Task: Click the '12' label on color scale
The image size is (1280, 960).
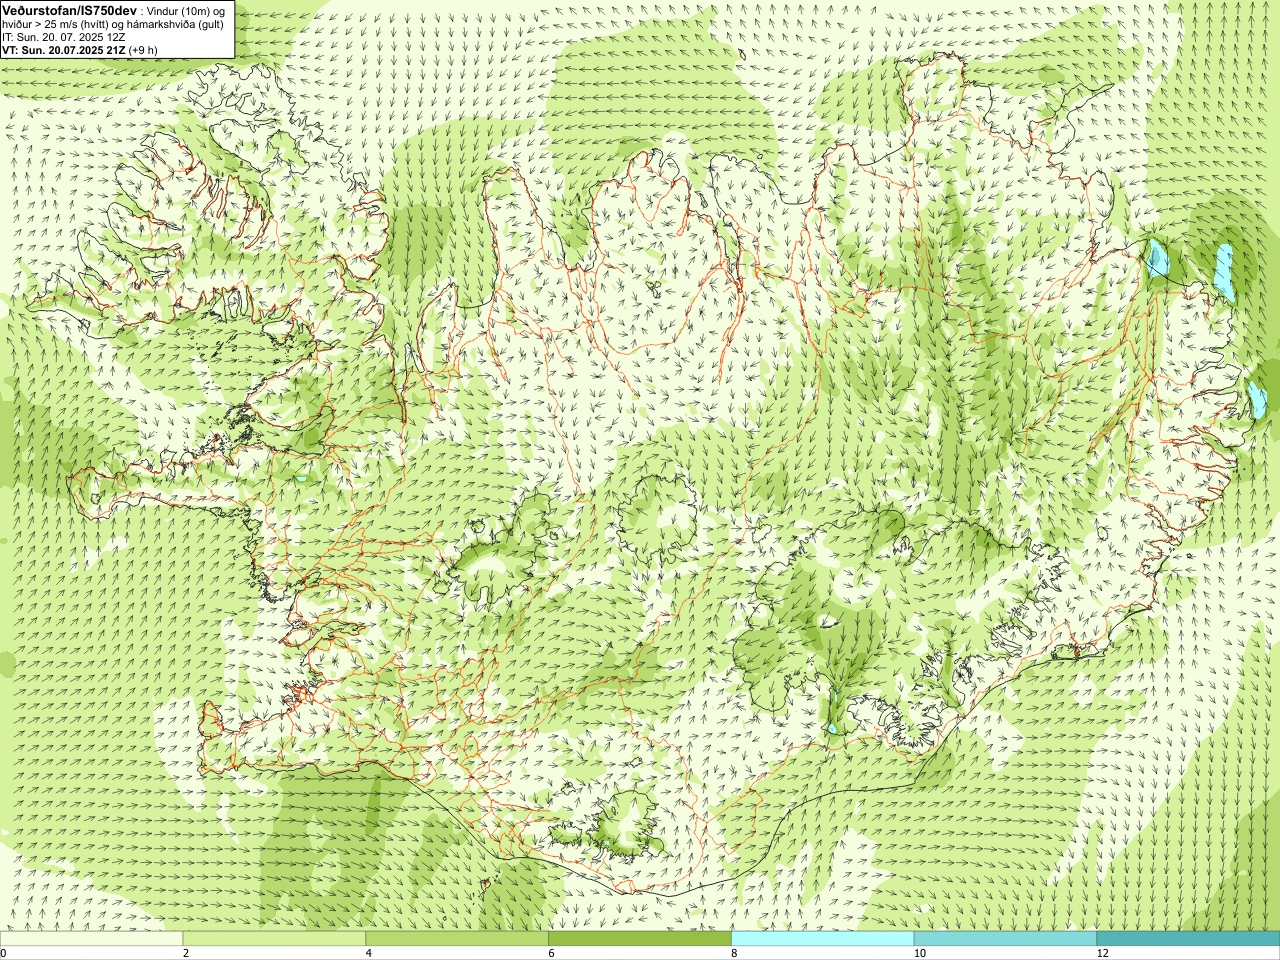Action: pos(1102,953)
